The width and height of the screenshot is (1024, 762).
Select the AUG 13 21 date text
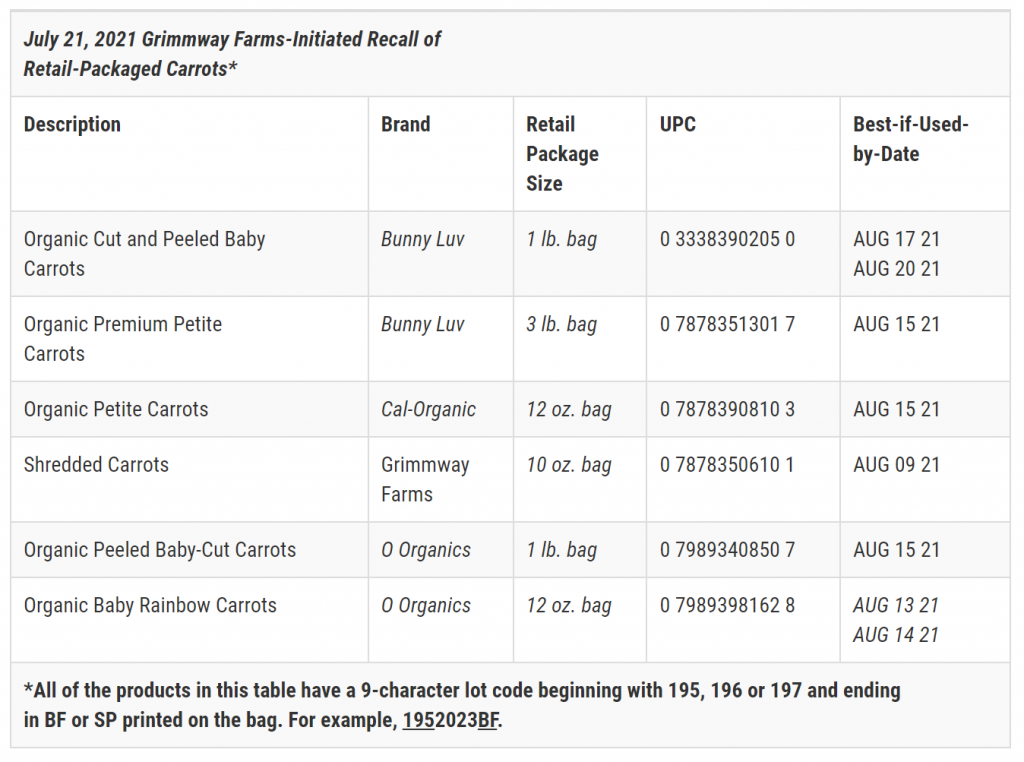pos(895,605)
